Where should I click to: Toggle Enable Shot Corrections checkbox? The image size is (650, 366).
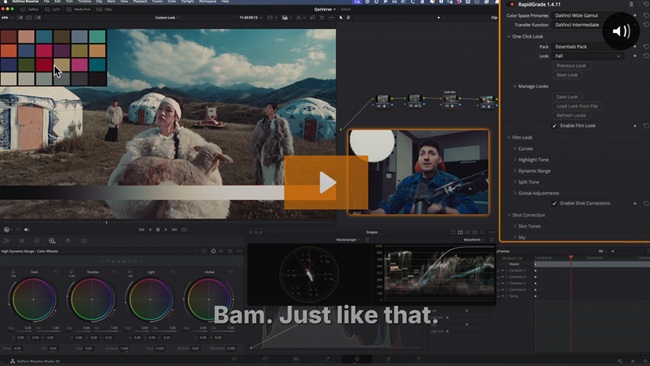(554, 204)
